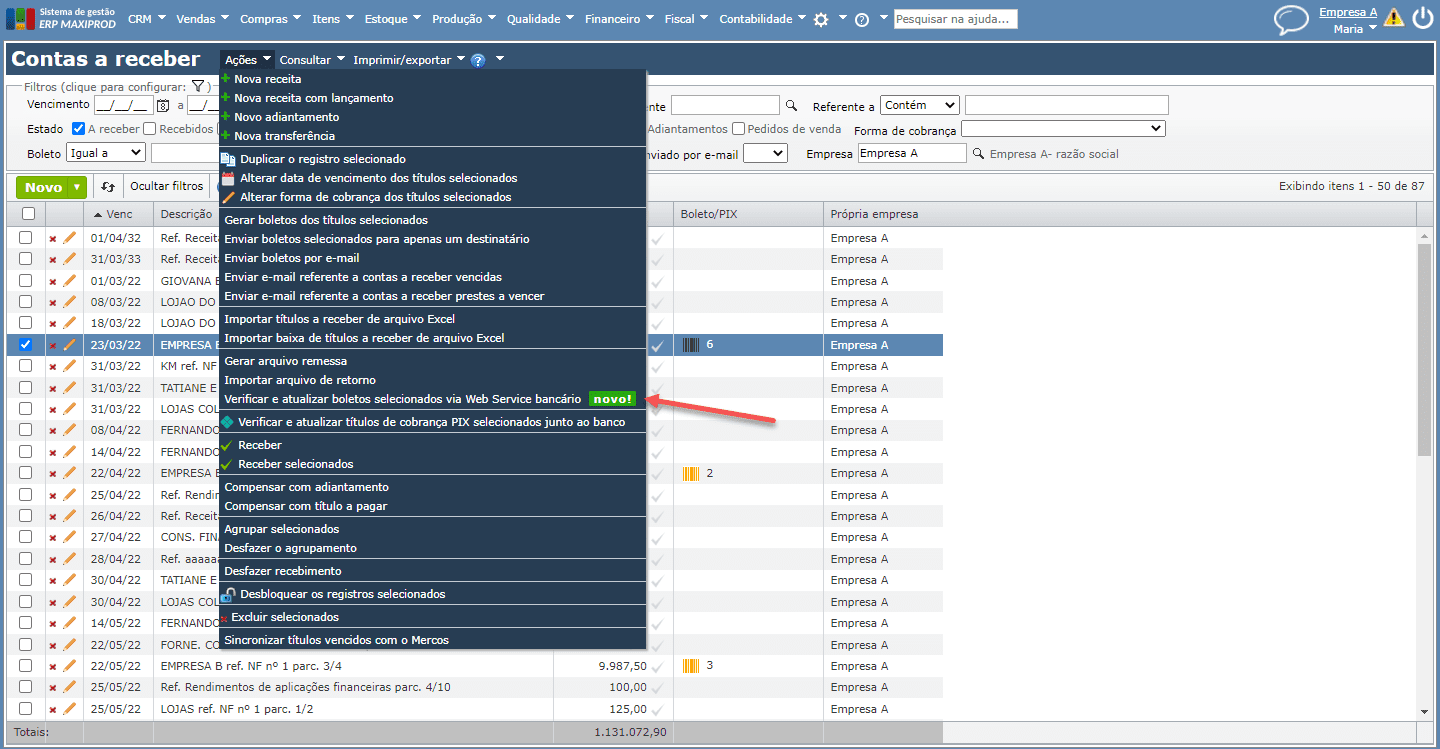Screen dimensions: 1440x749
Task: Click the green Novo button
Action: click(43, 187)
